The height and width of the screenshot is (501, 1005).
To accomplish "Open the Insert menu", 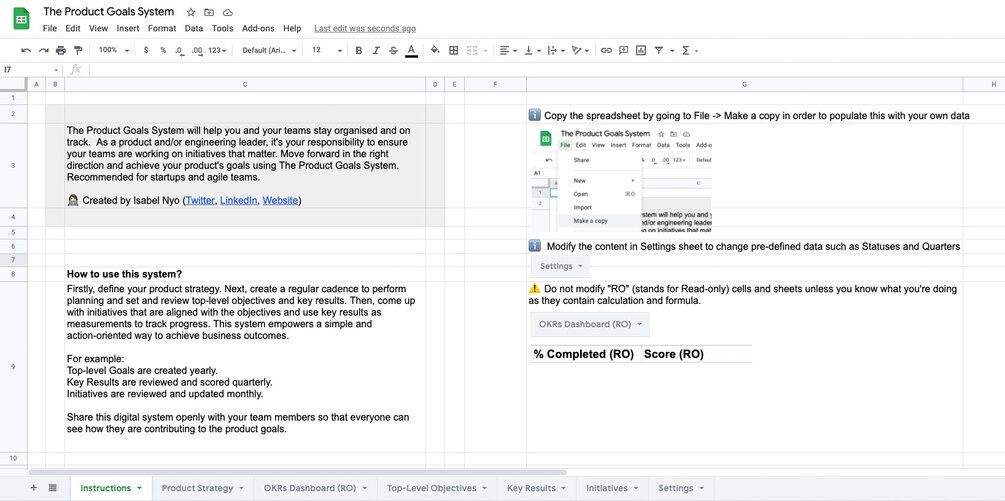I will click(128, 28).
